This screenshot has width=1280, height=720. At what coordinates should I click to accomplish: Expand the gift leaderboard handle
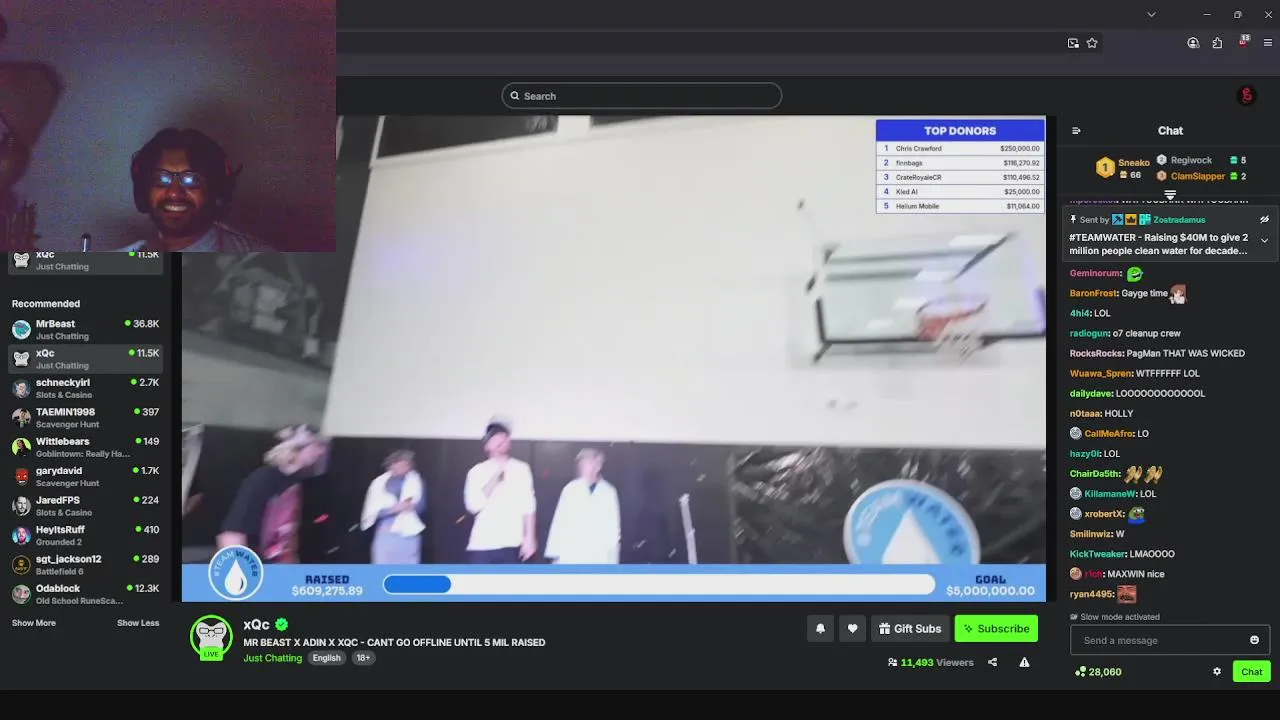point(1170,195)
